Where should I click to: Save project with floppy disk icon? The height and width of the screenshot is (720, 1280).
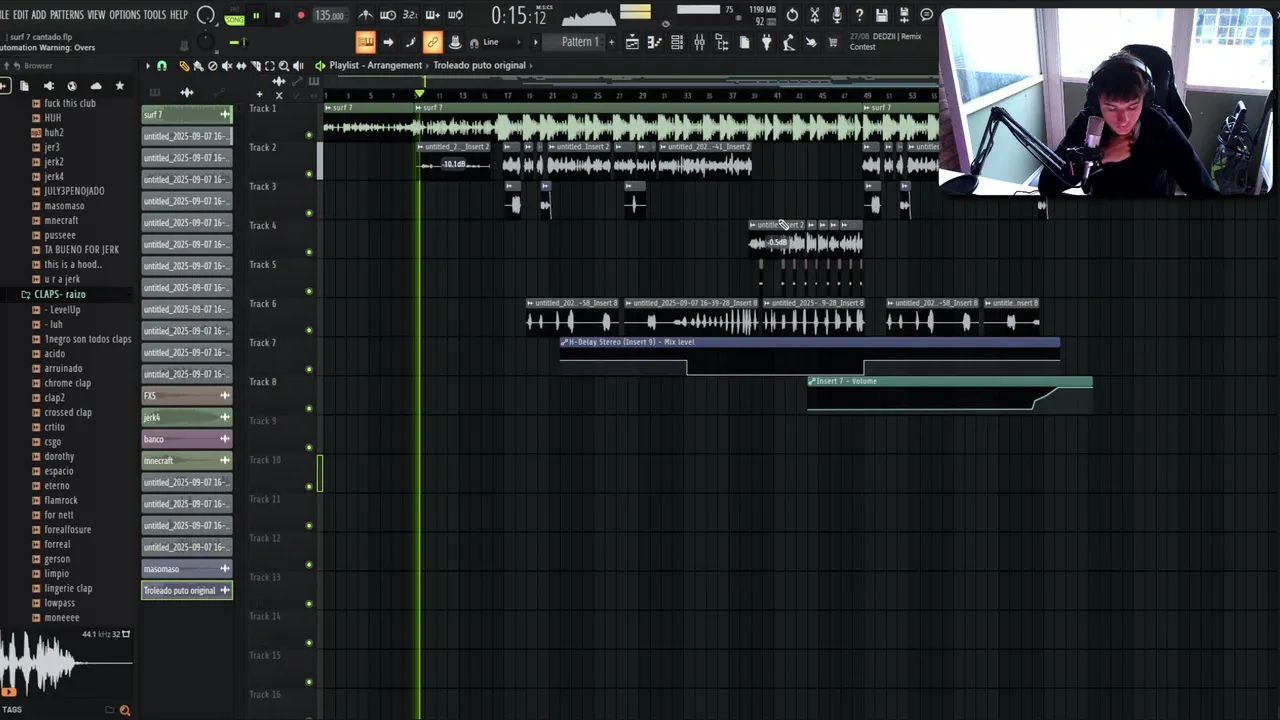coord(881,15)
